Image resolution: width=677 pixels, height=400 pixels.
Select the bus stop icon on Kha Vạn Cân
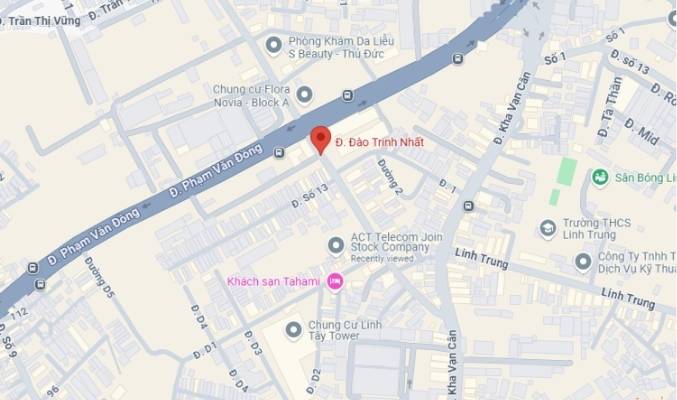point(468,206)
